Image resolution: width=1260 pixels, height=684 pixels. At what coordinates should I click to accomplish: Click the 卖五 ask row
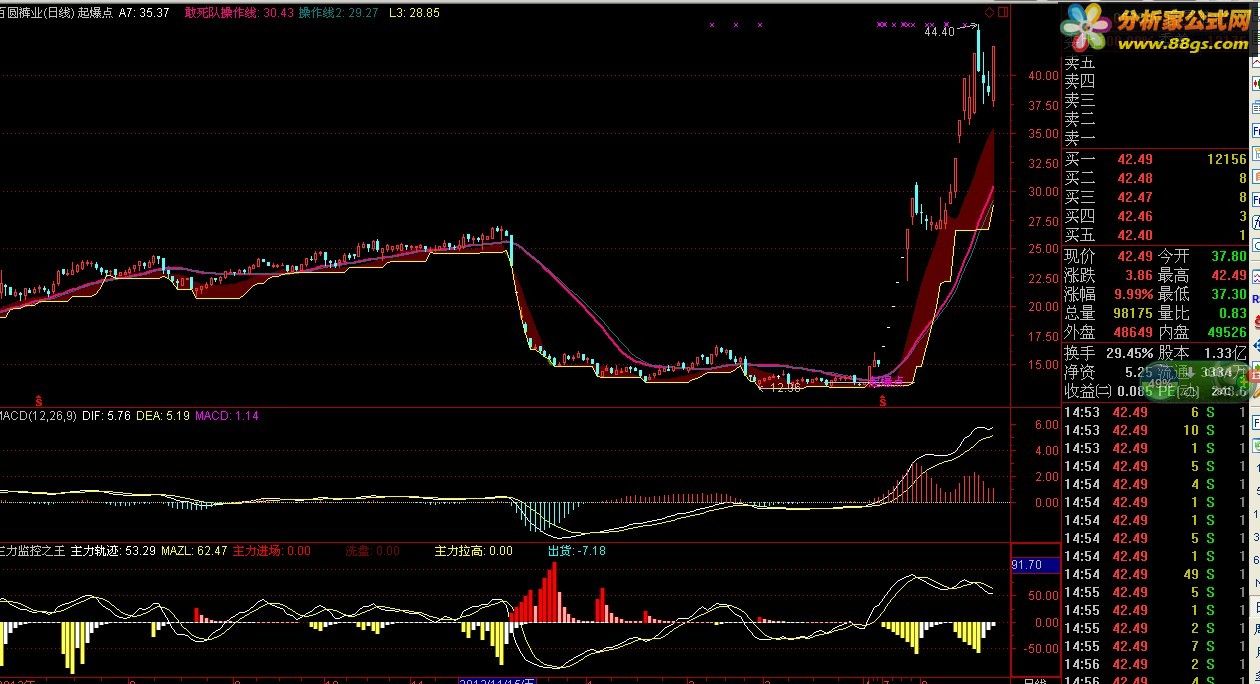point(1155,63)
